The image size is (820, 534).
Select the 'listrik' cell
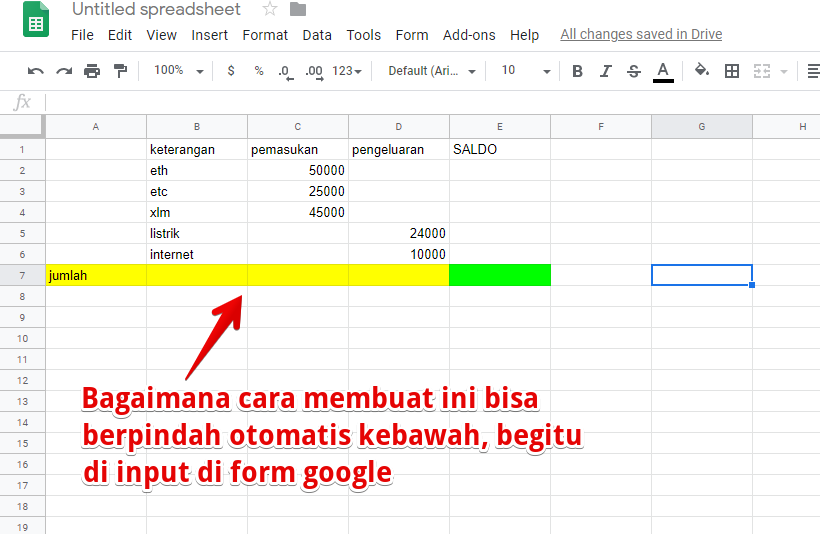pyautogui.click(x=197, y=233)
